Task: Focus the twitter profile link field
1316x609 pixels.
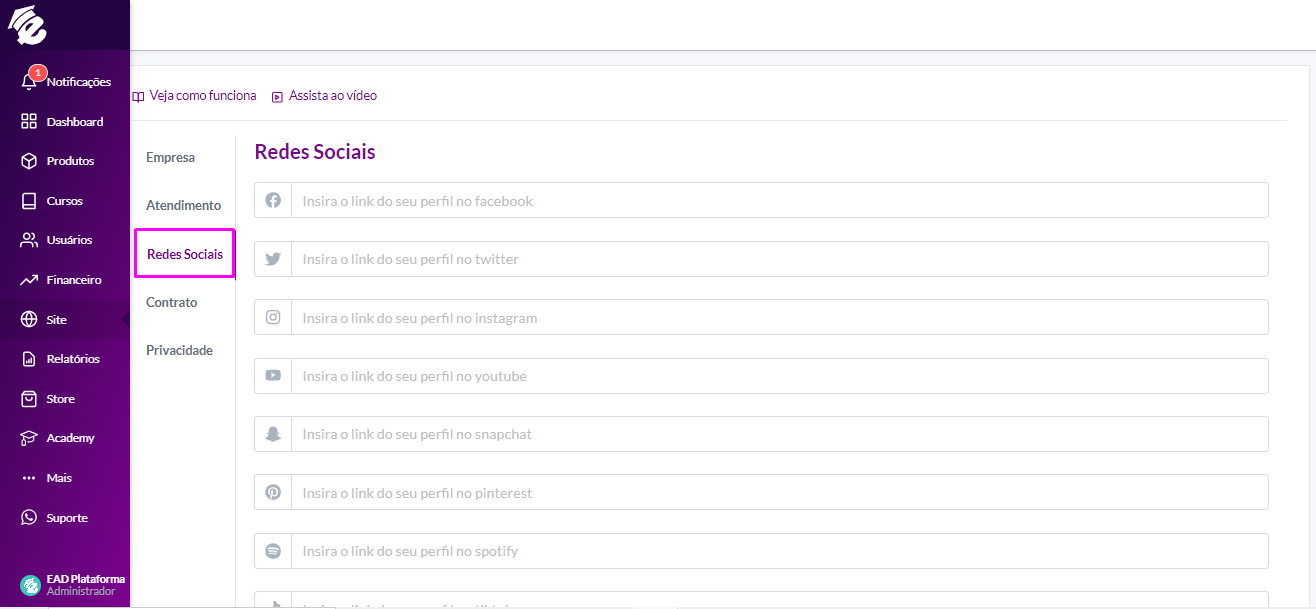Action: 780,259
